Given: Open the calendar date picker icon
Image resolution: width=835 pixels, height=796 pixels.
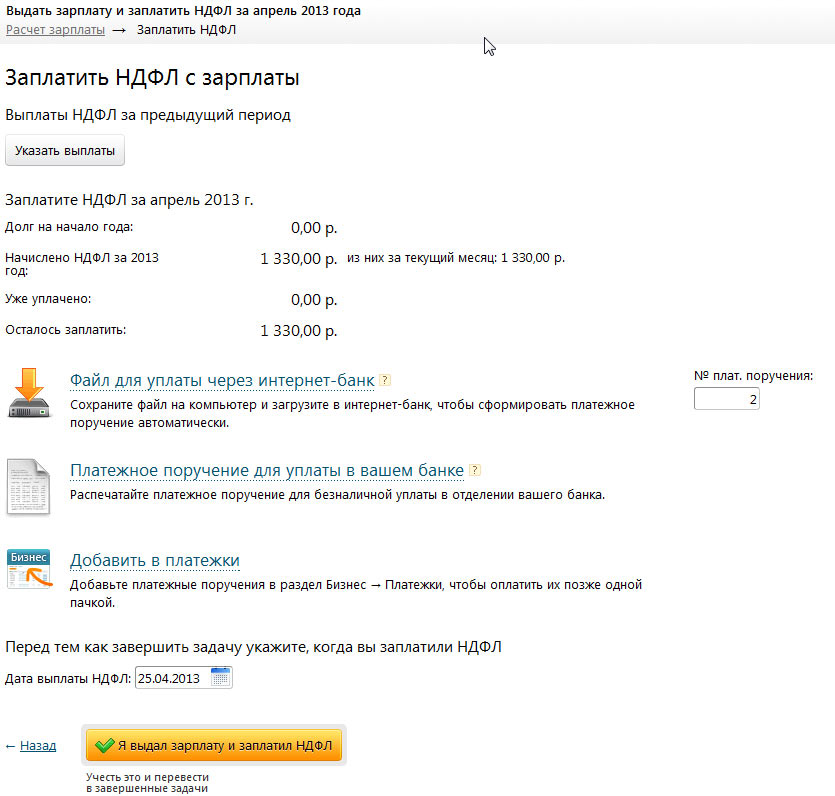Looking at the screenshot, I should [221, 677].
